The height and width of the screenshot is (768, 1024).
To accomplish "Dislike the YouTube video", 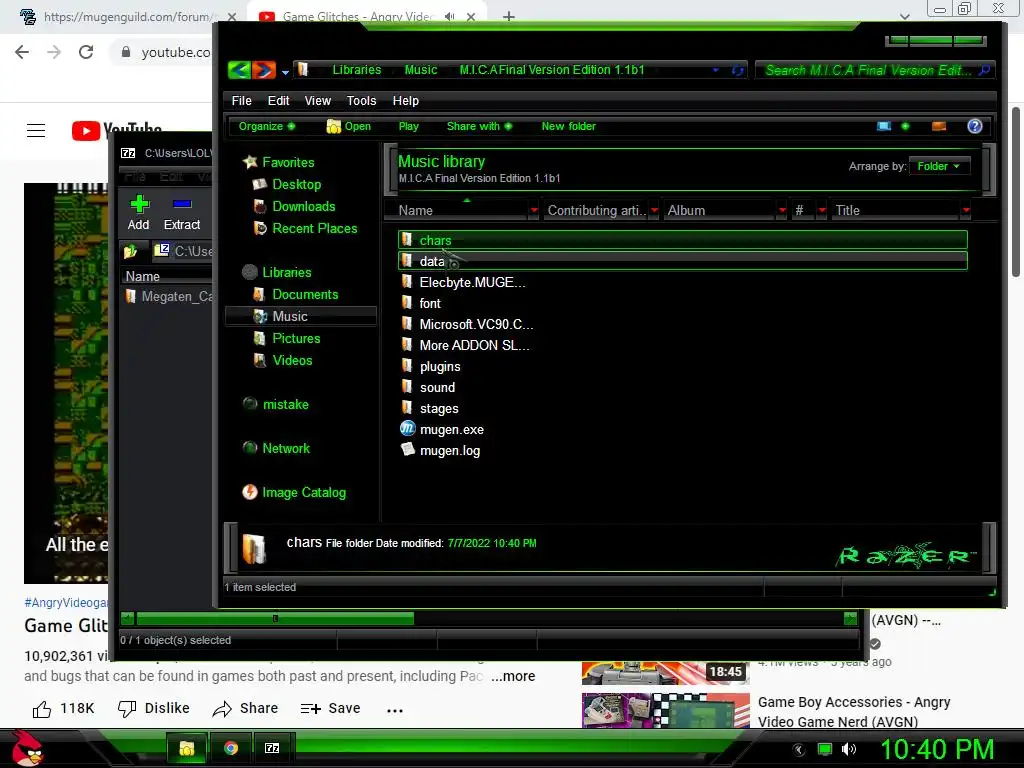I will [154, 709].
